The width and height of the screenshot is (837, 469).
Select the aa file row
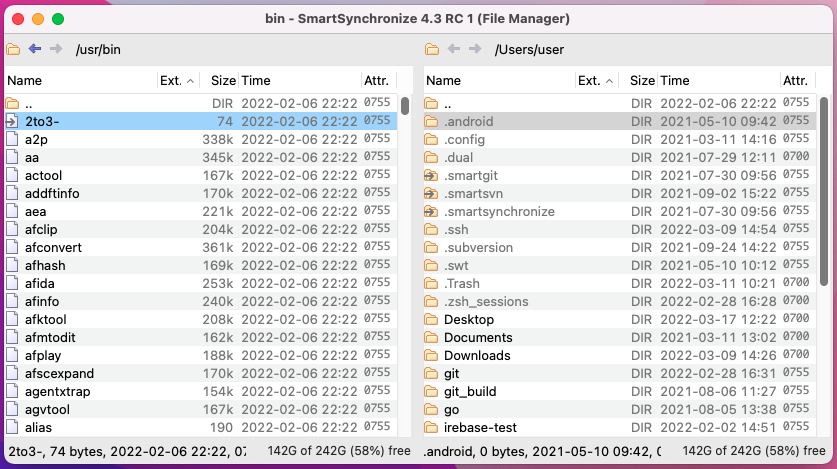click(201, 157)
